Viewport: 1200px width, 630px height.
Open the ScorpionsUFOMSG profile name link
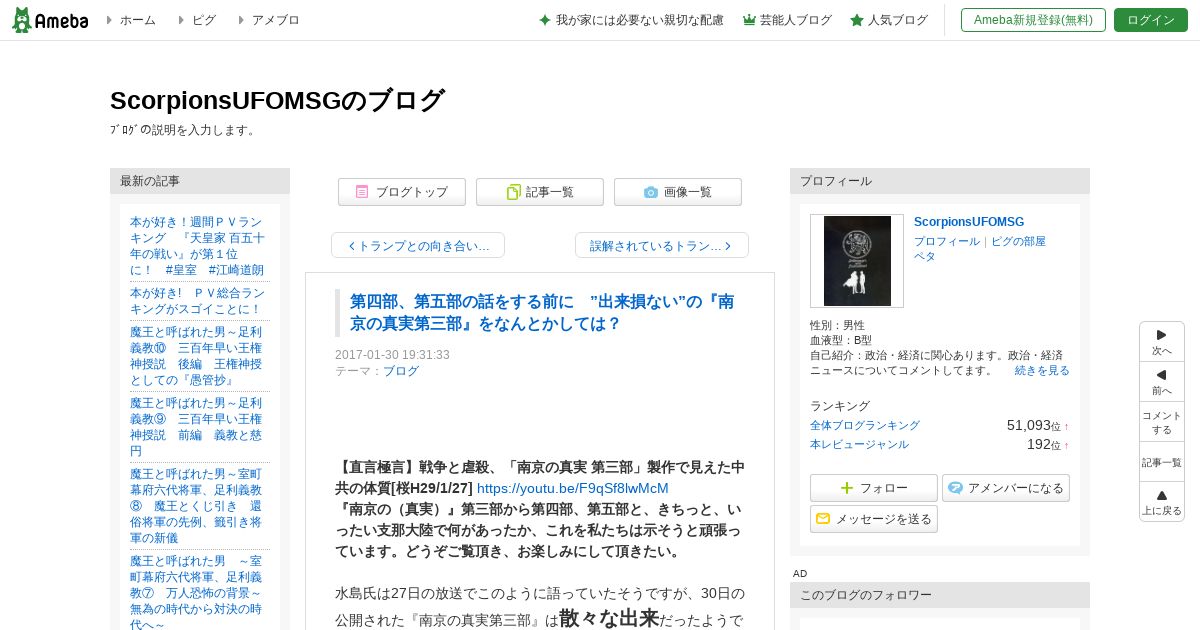pos(969,222)
